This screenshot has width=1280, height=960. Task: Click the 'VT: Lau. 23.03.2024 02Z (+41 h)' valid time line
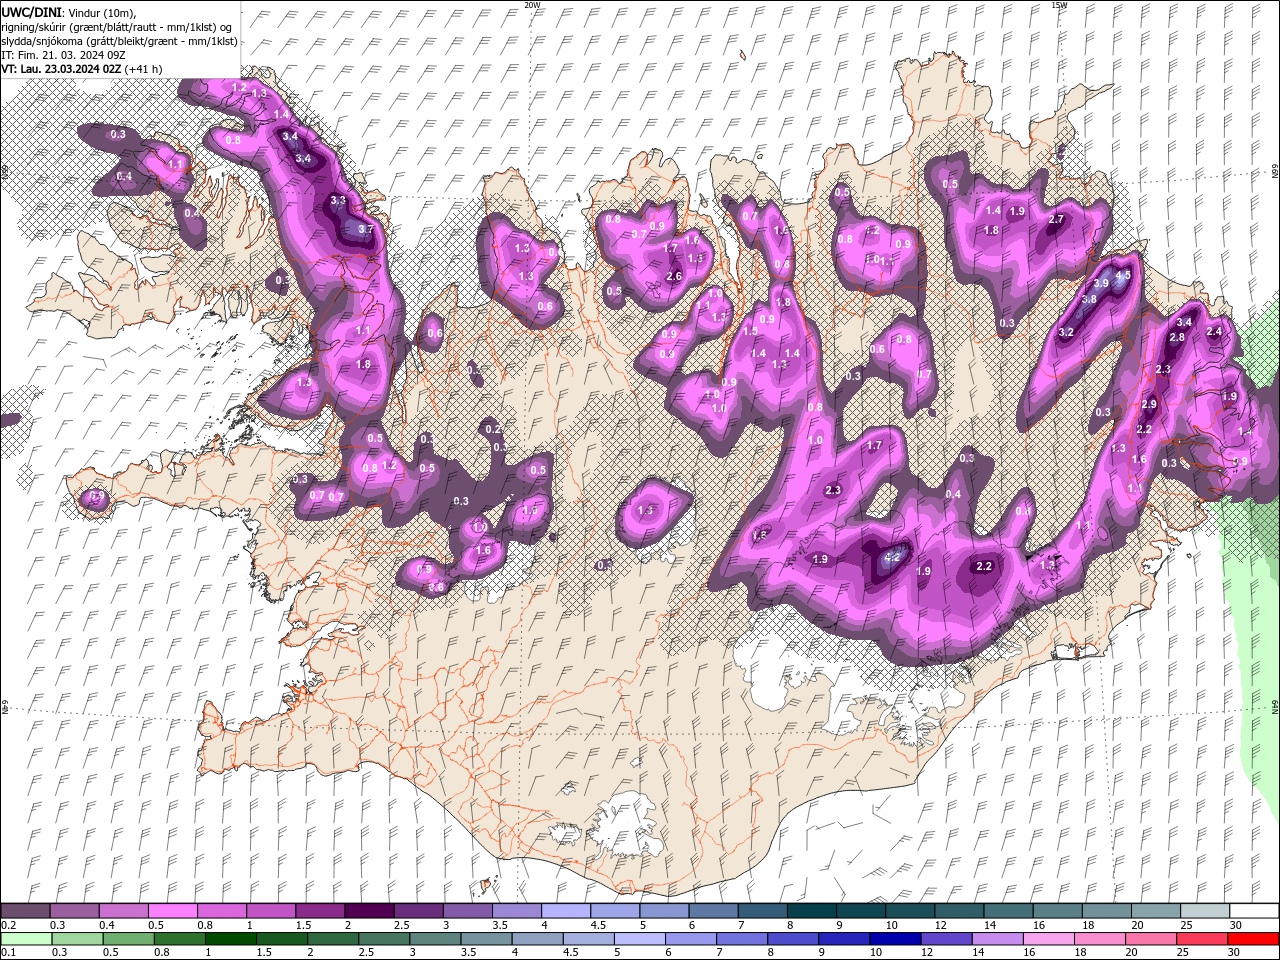[x=82, y=69]
